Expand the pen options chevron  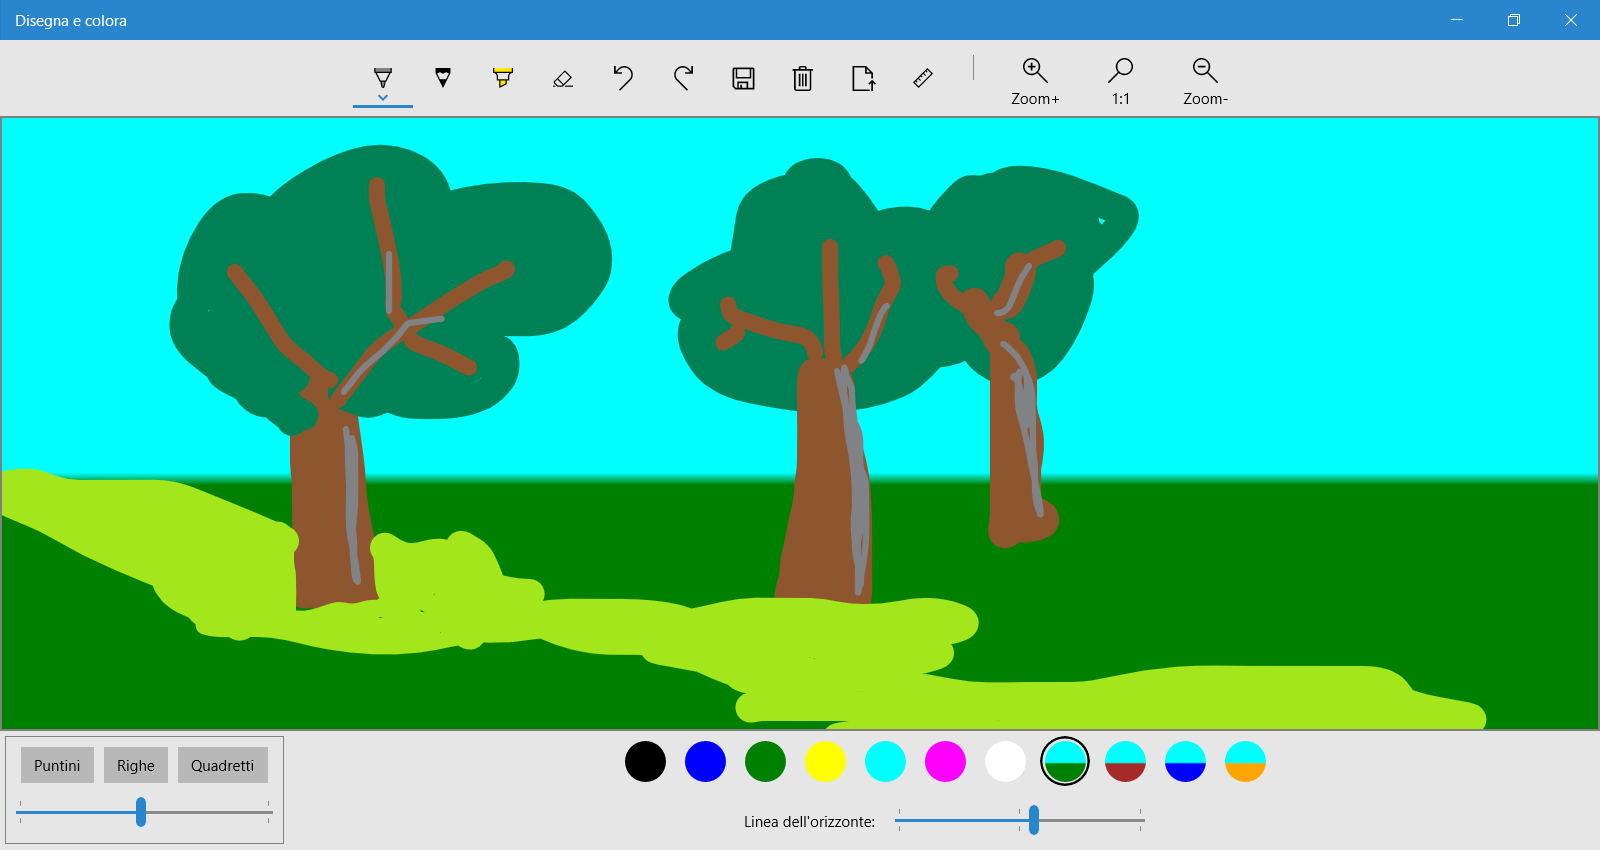[383, 98]
